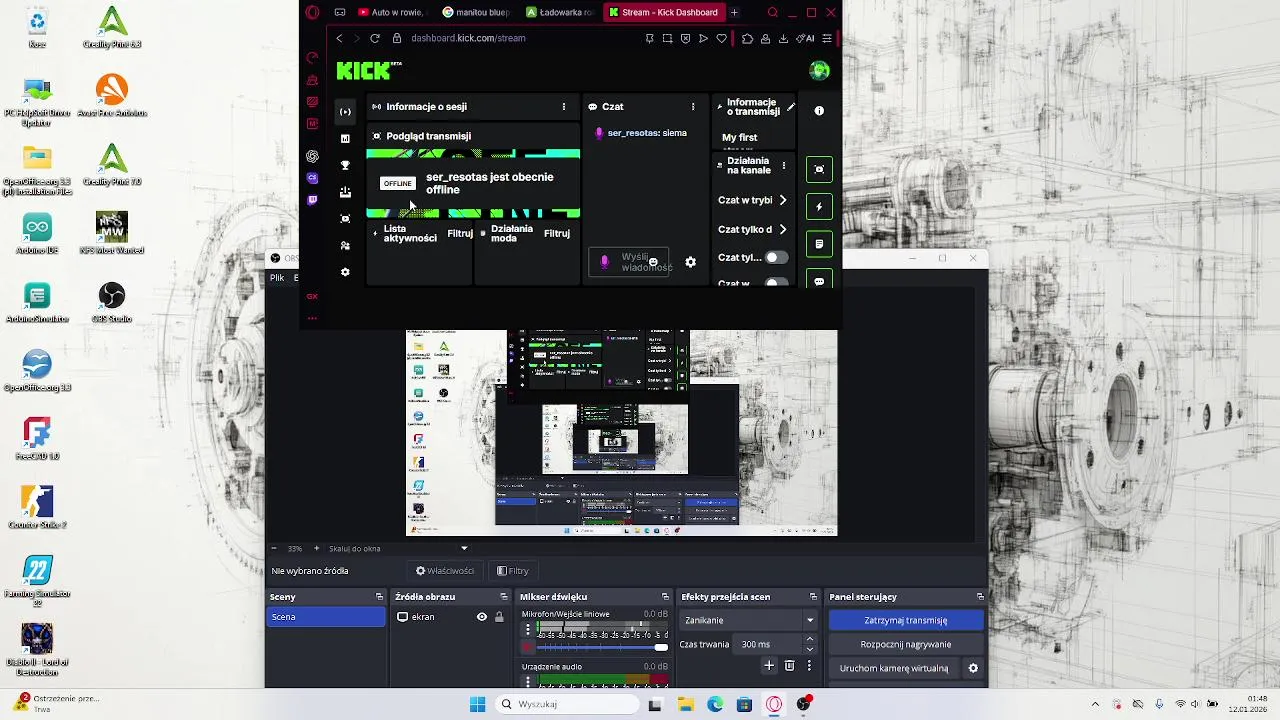1280x720 pixels.
Task: Select Scena in the Sceny list
Action: pos(326,617)
